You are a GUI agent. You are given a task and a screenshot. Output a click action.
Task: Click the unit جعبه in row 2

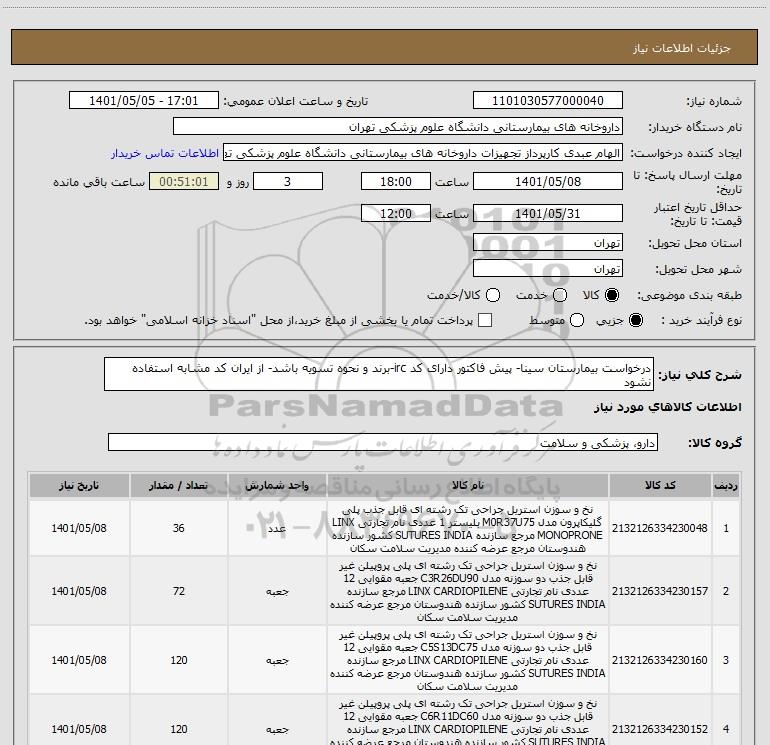pos(277,591)
